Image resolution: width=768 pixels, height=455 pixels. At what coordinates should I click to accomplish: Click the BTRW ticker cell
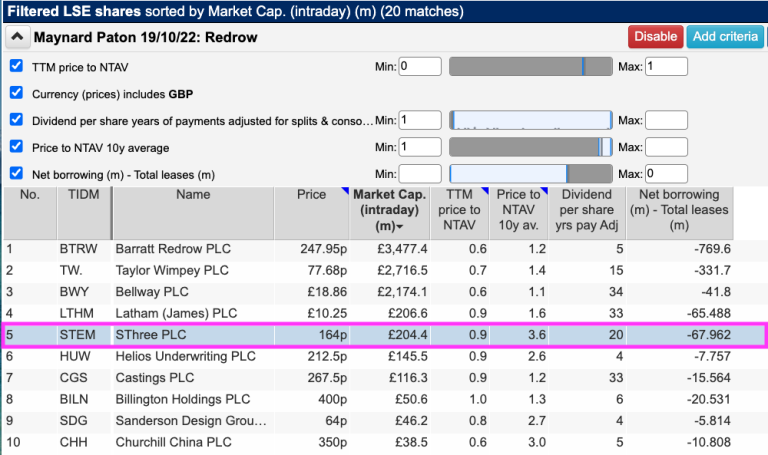(x=78, y=249)
